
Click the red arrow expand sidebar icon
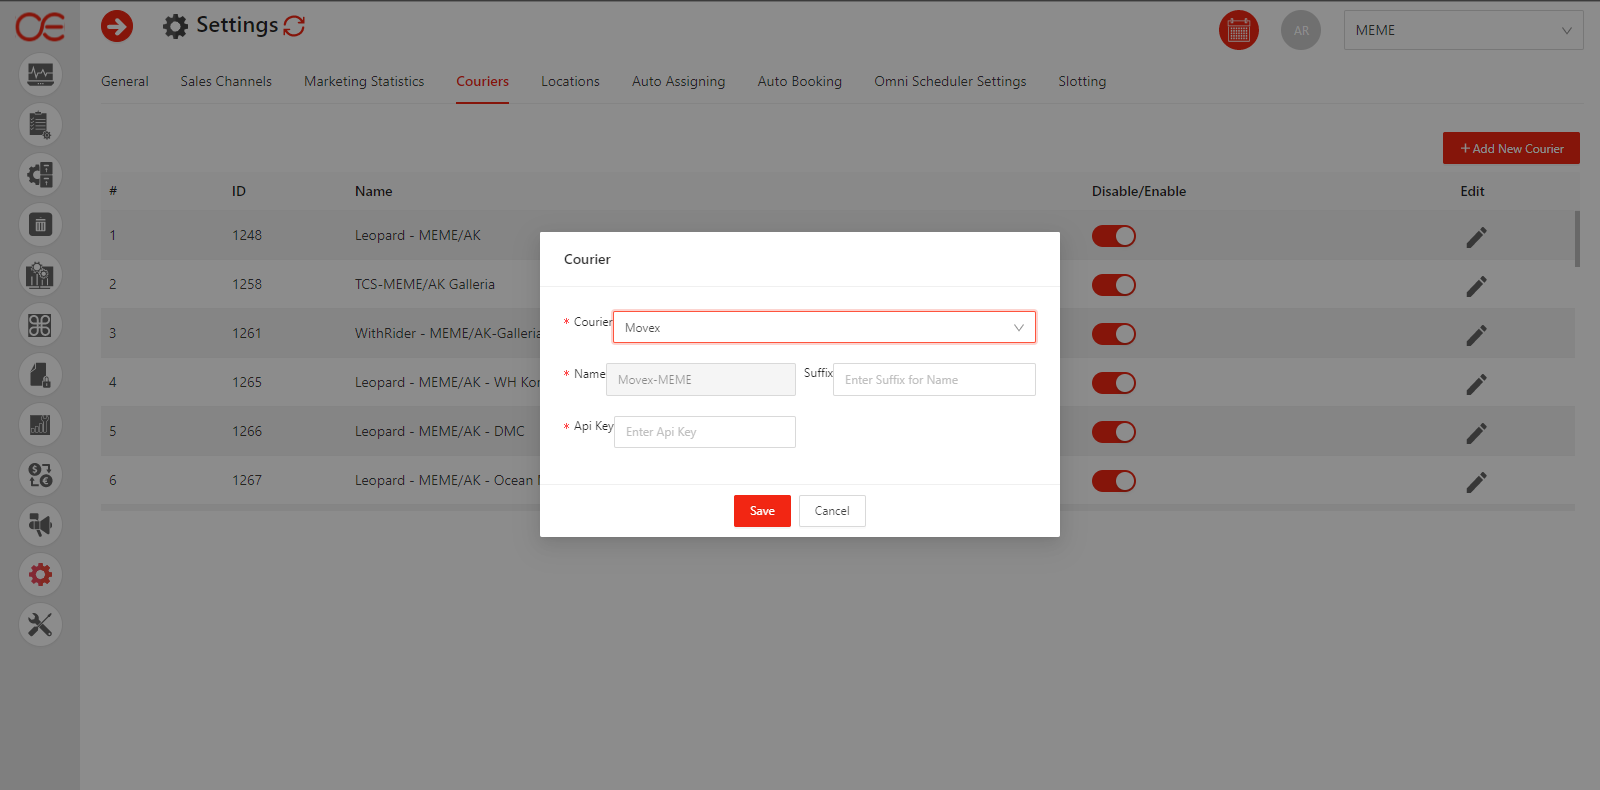[117, 26]
